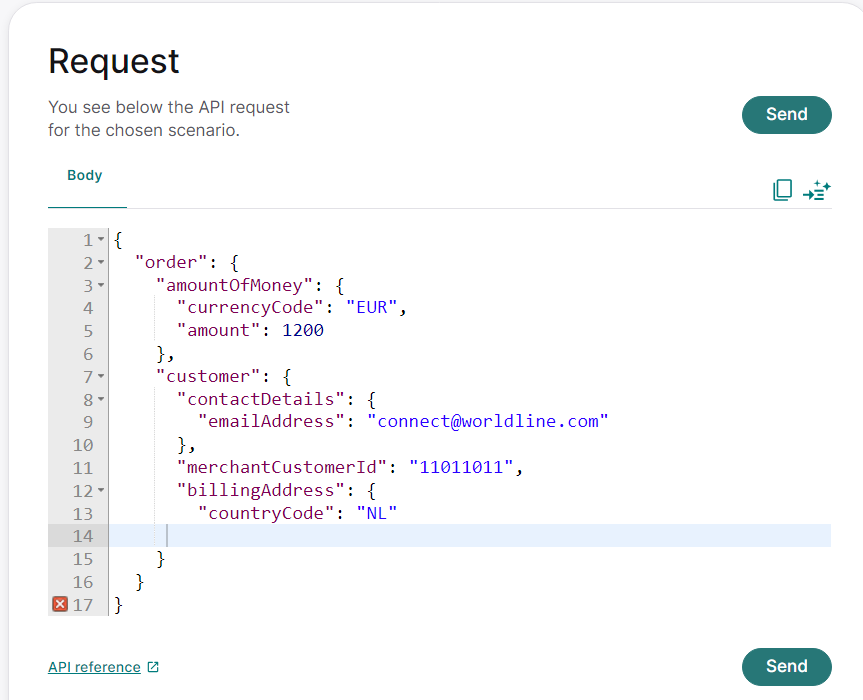Click the "amount" key on line 5
The height and width of the screenshot is (700, 863).
pyautogui.click(x=219, y=330)
